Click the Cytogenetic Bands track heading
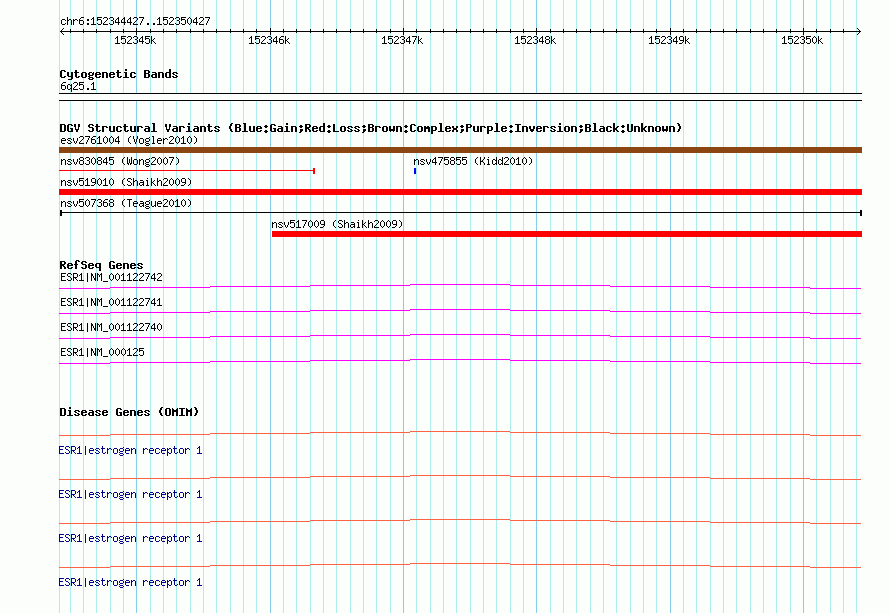 pos(119,74)
